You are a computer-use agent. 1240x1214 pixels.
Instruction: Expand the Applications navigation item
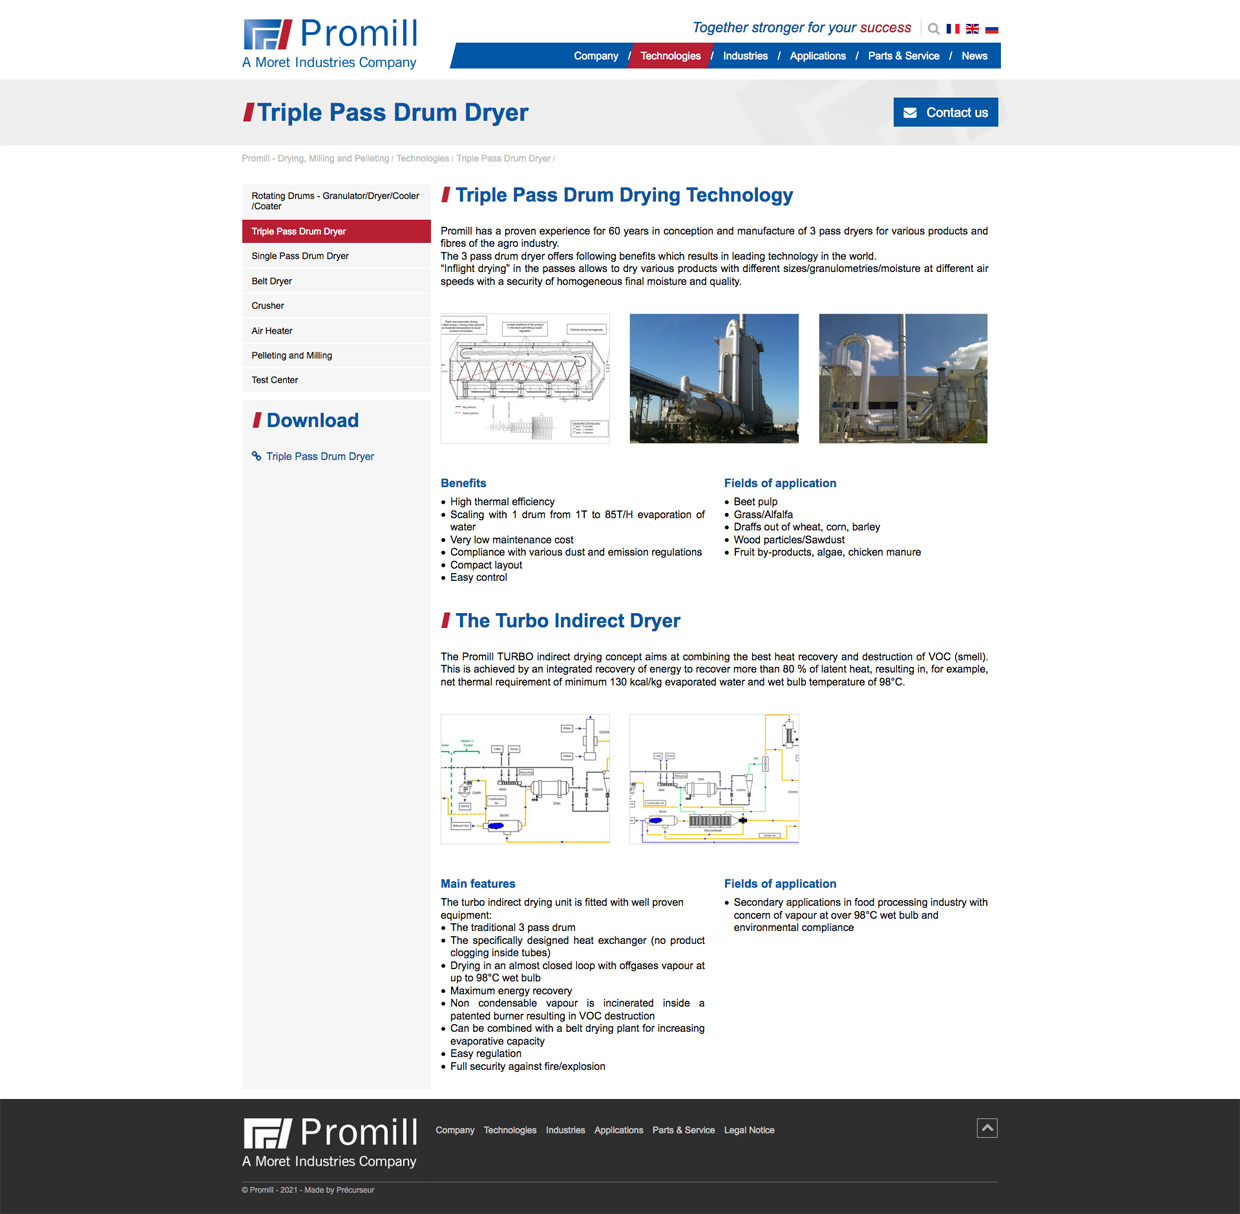817,56
